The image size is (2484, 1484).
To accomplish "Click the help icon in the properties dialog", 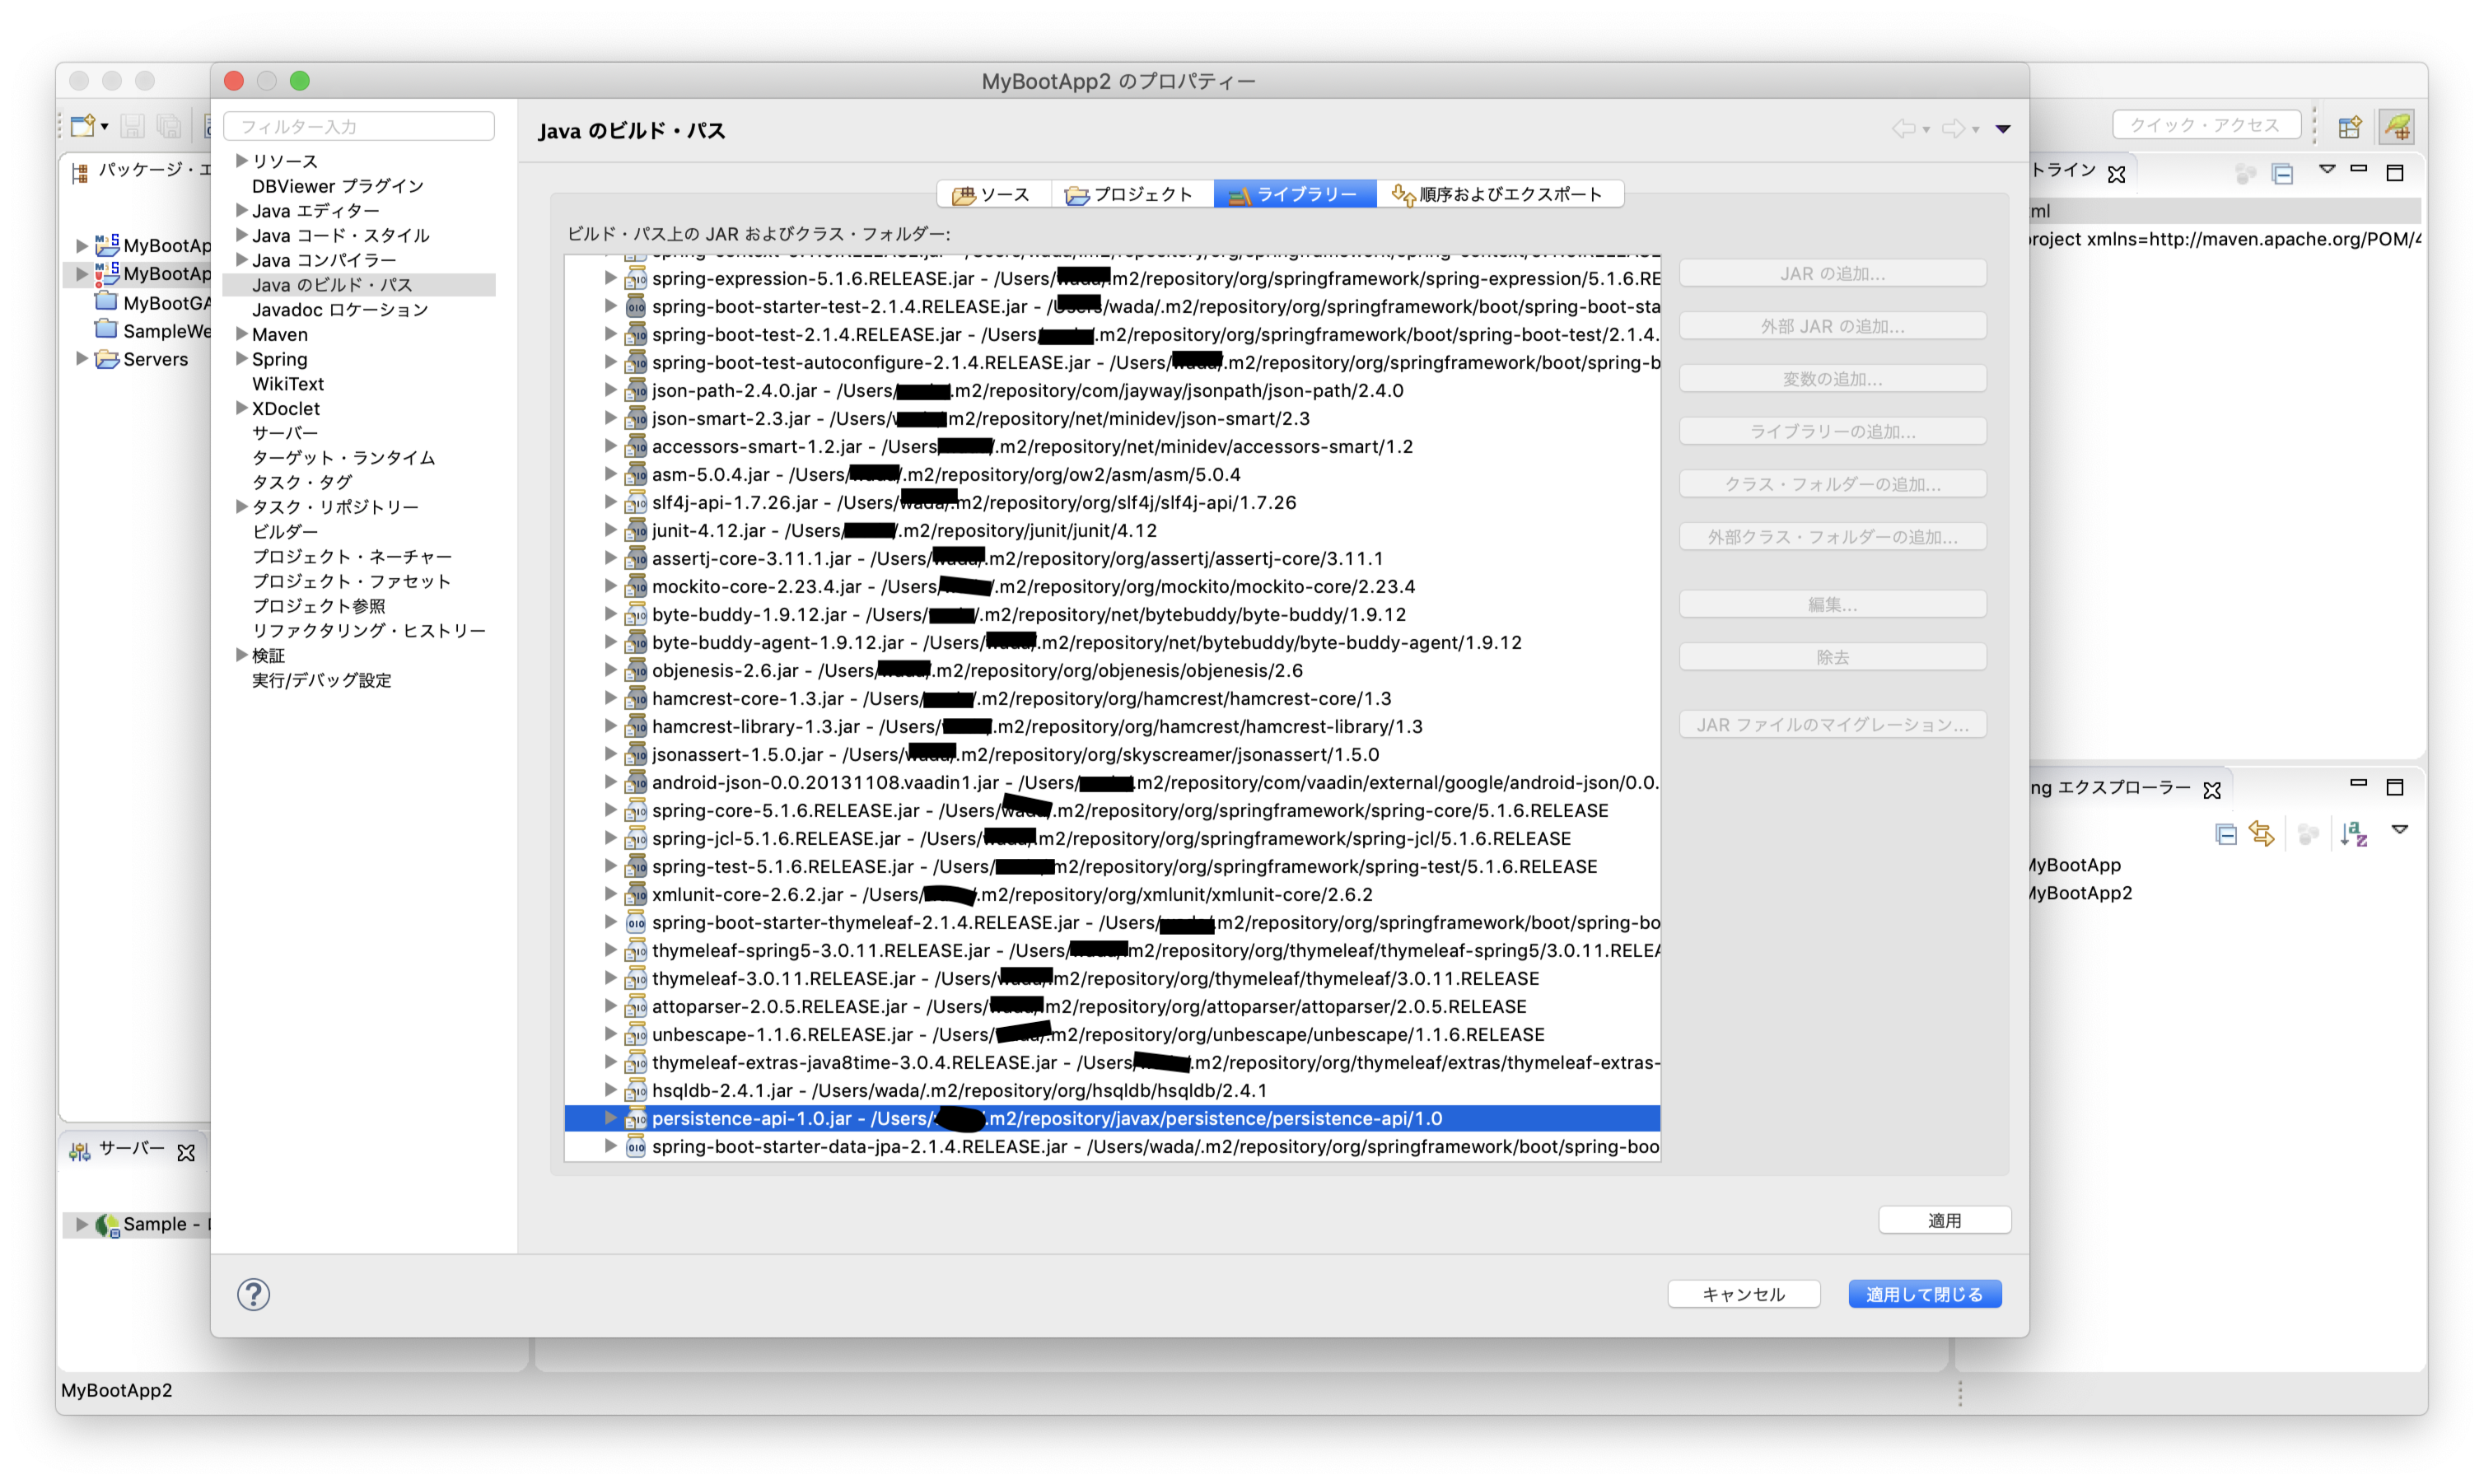I will 253,1293.
